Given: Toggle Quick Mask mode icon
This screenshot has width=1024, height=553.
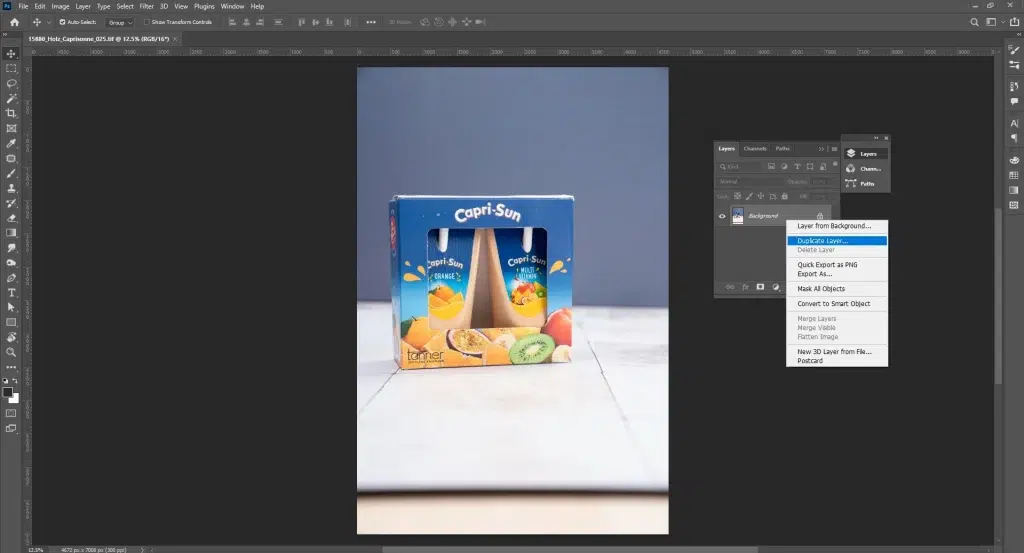Looking at the screenshot, I should (x=11, y=413).
